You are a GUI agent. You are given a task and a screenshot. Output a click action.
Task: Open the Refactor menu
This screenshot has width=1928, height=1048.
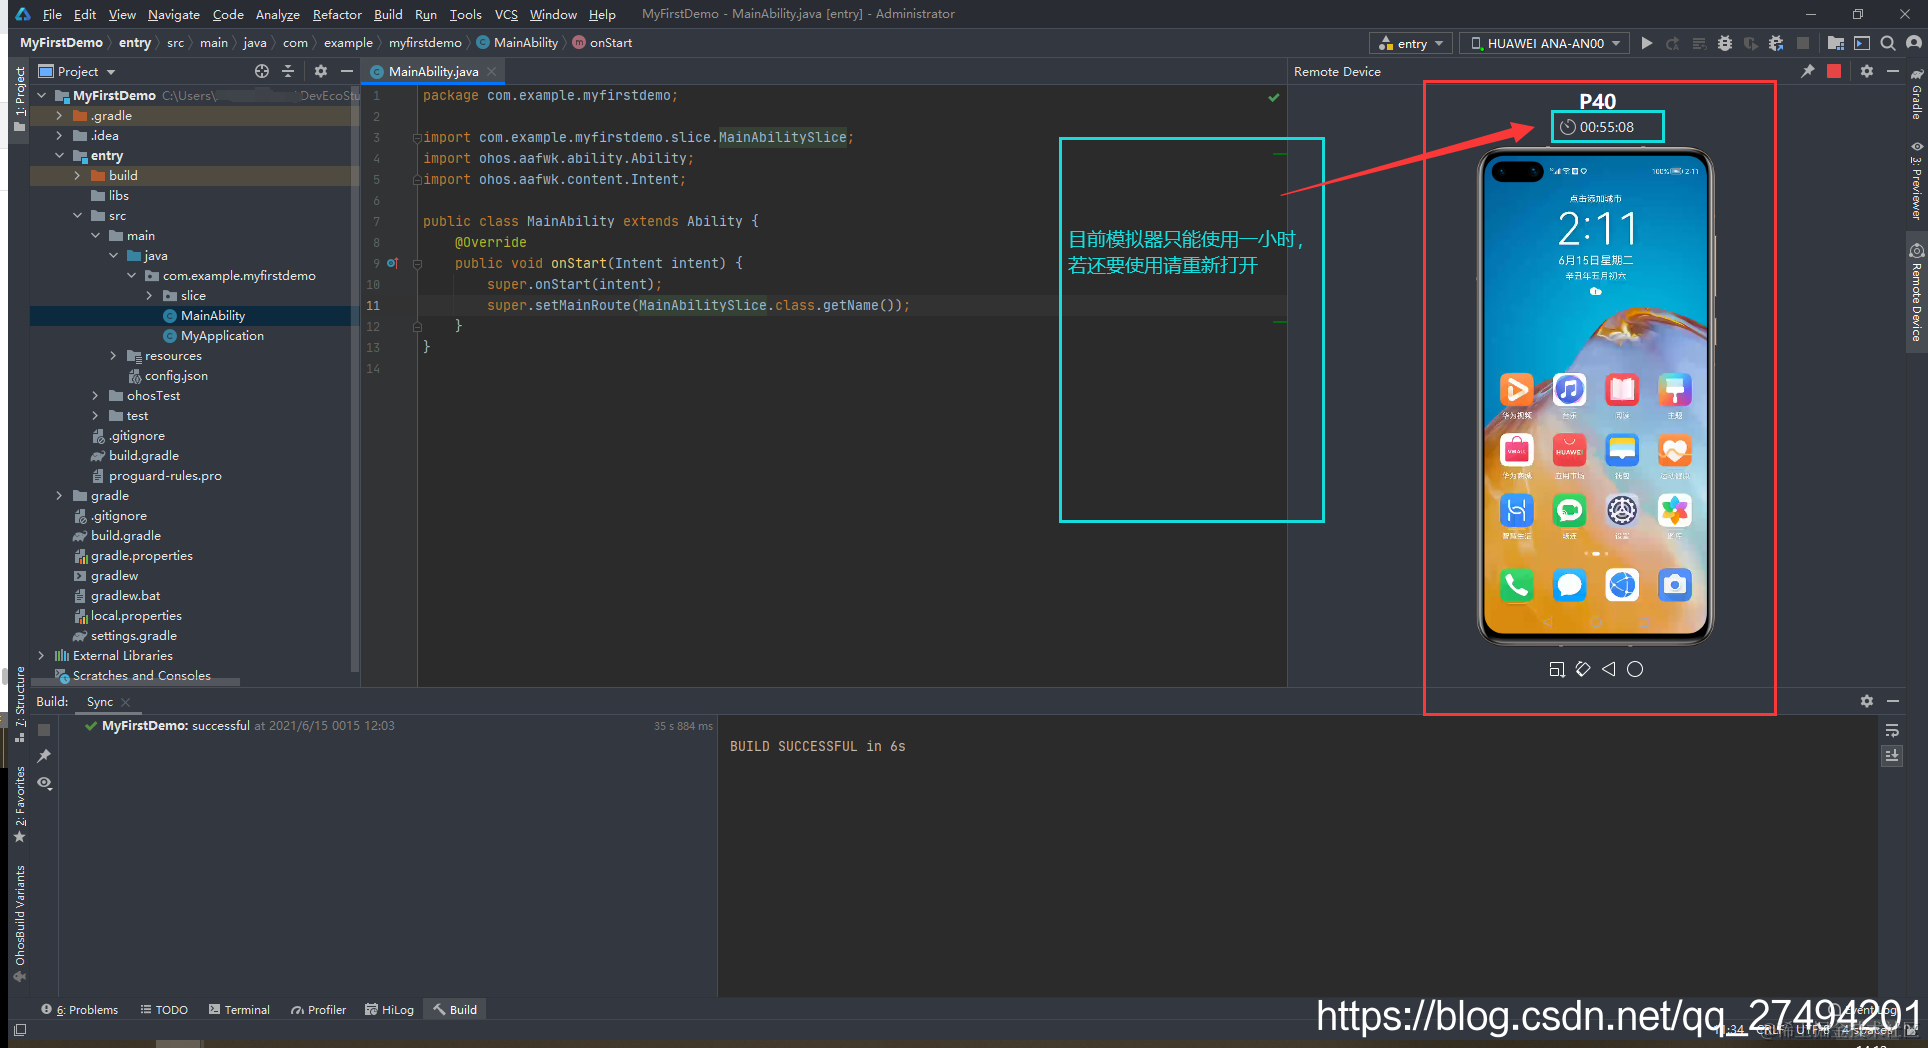337,14
